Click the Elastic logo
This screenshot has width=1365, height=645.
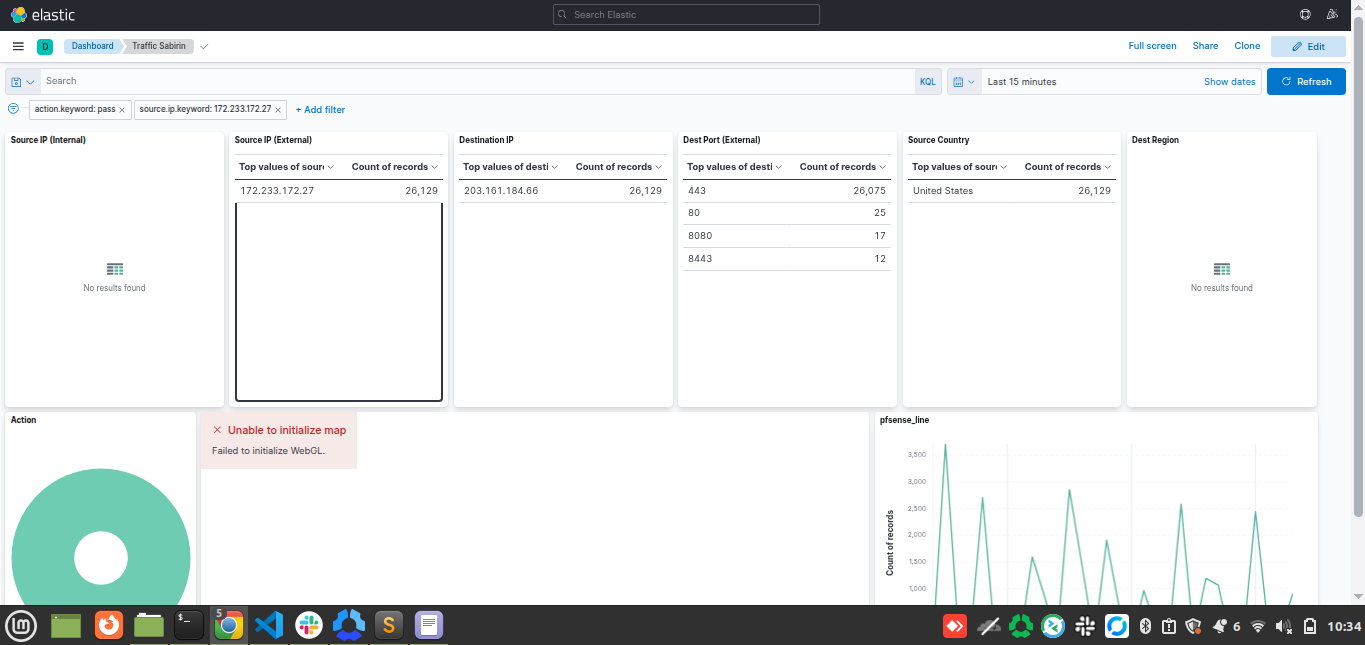42,15
